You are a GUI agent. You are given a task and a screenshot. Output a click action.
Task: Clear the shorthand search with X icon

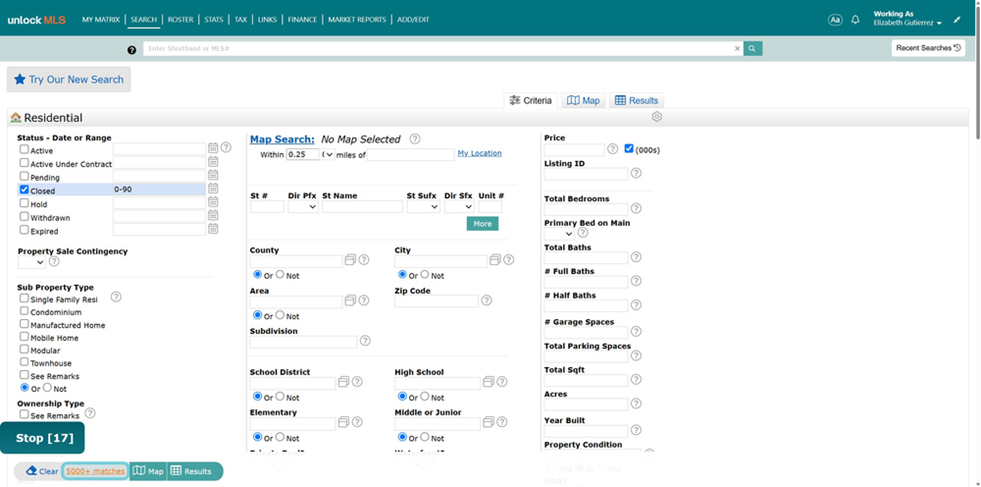point(737,48)
